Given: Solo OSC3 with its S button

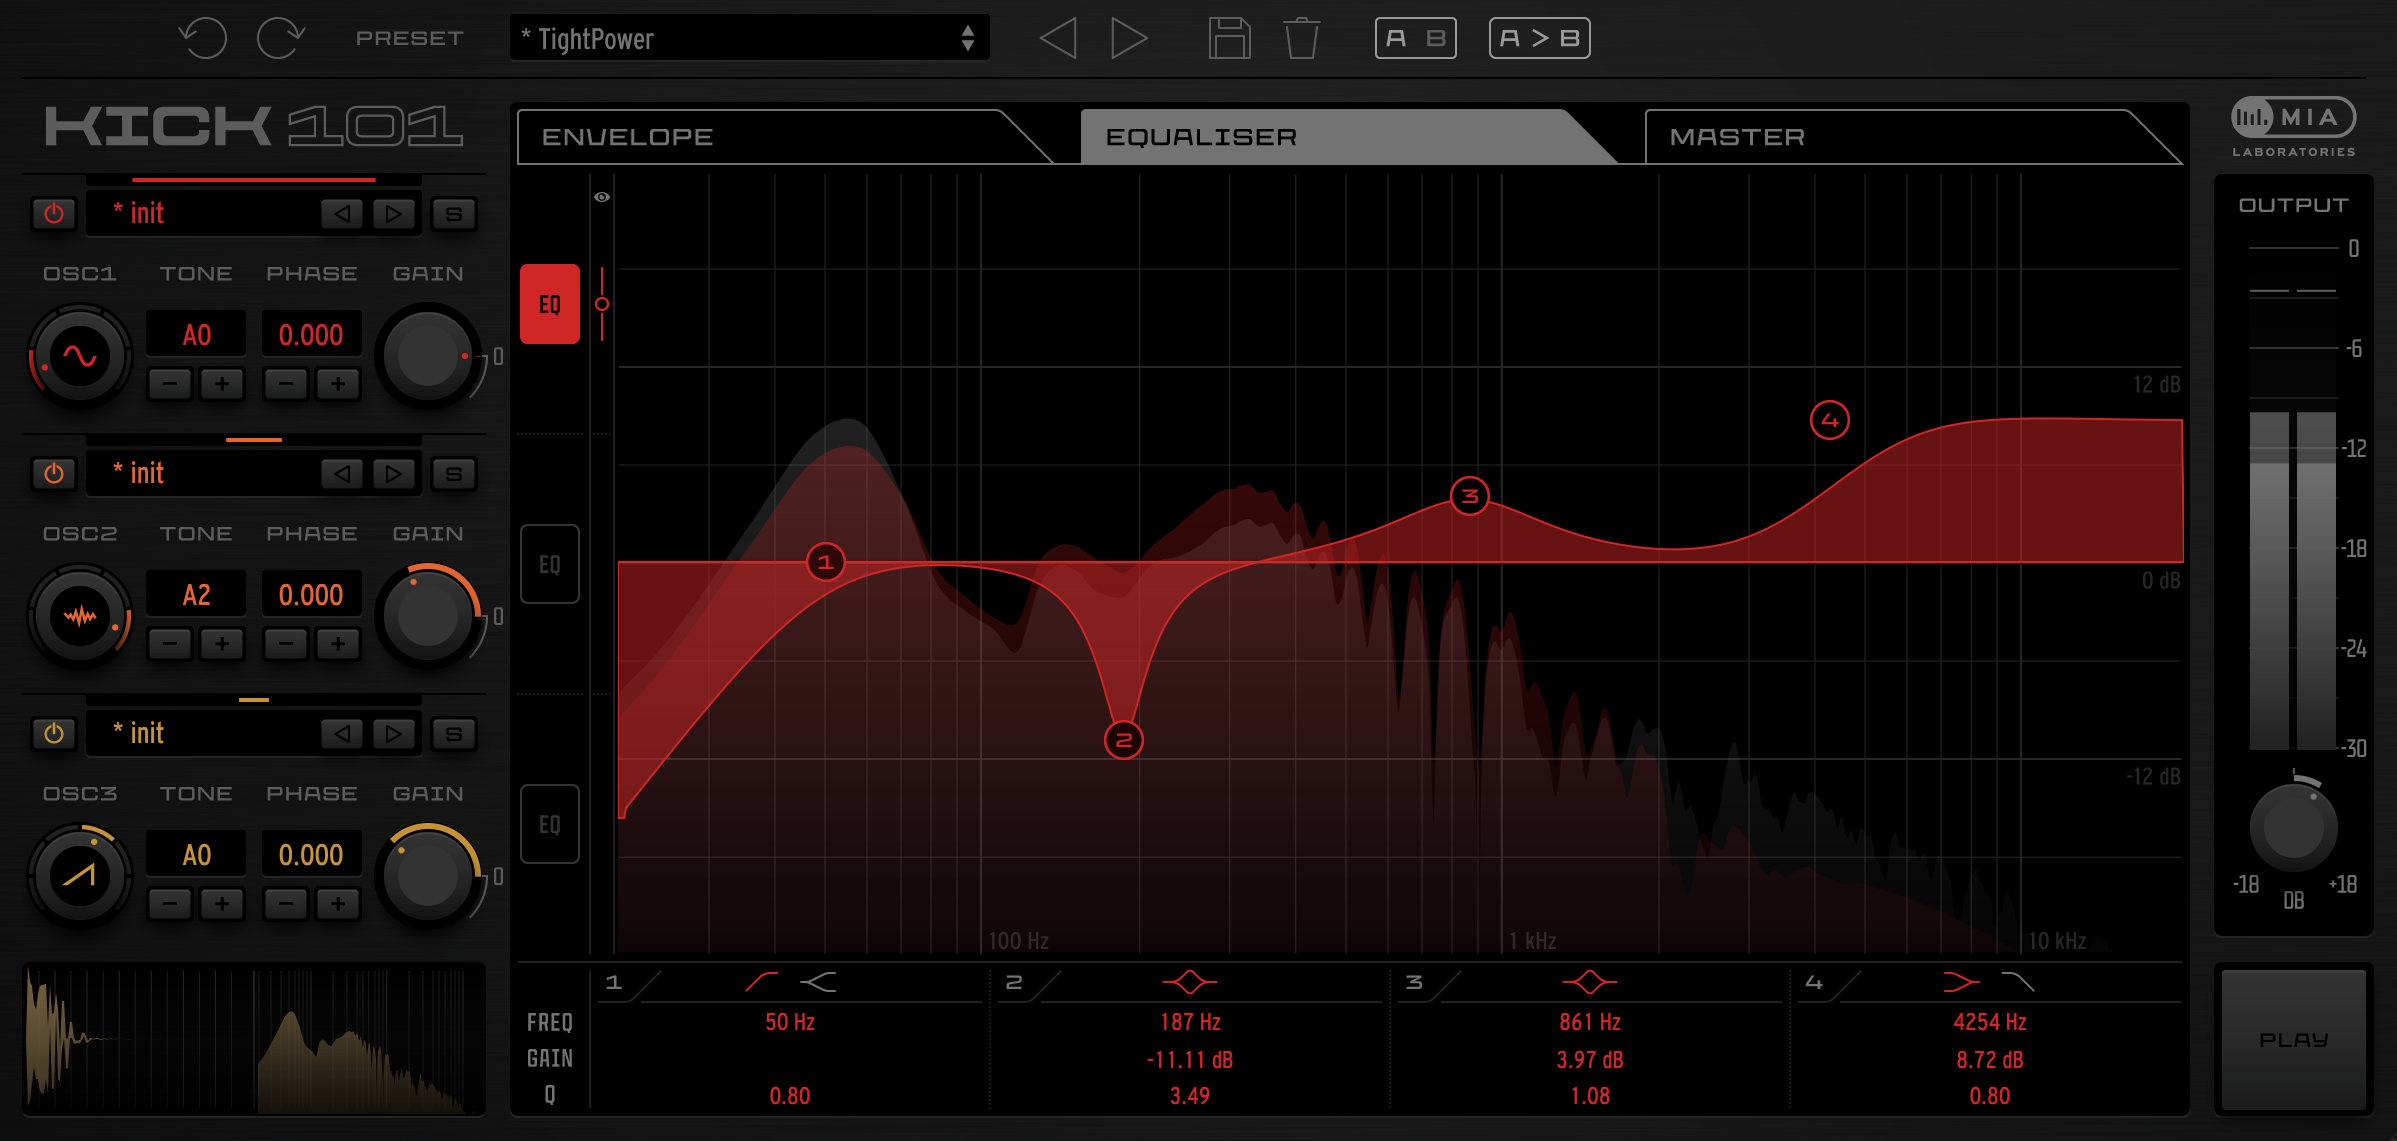Looking at the screenshot, I should 455,733.
